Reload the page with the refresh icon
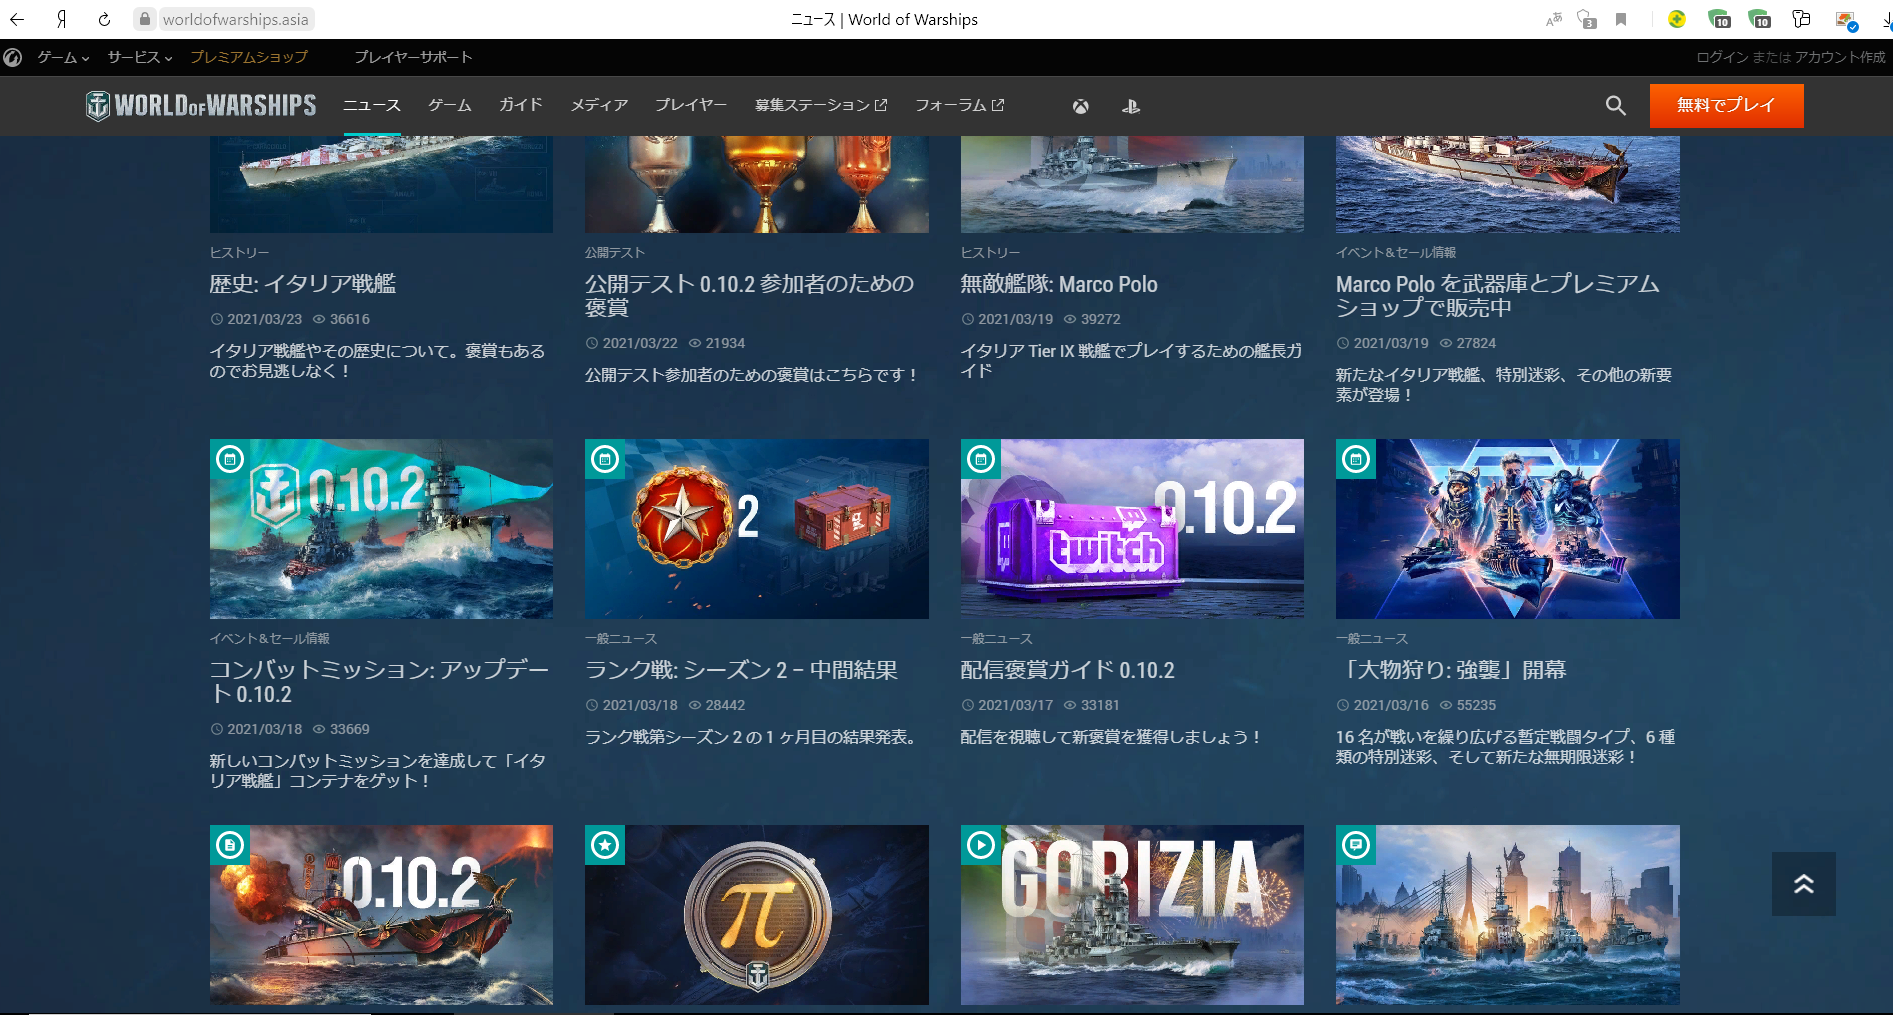The image size is (1893, 1015). (x=104, y=19)
